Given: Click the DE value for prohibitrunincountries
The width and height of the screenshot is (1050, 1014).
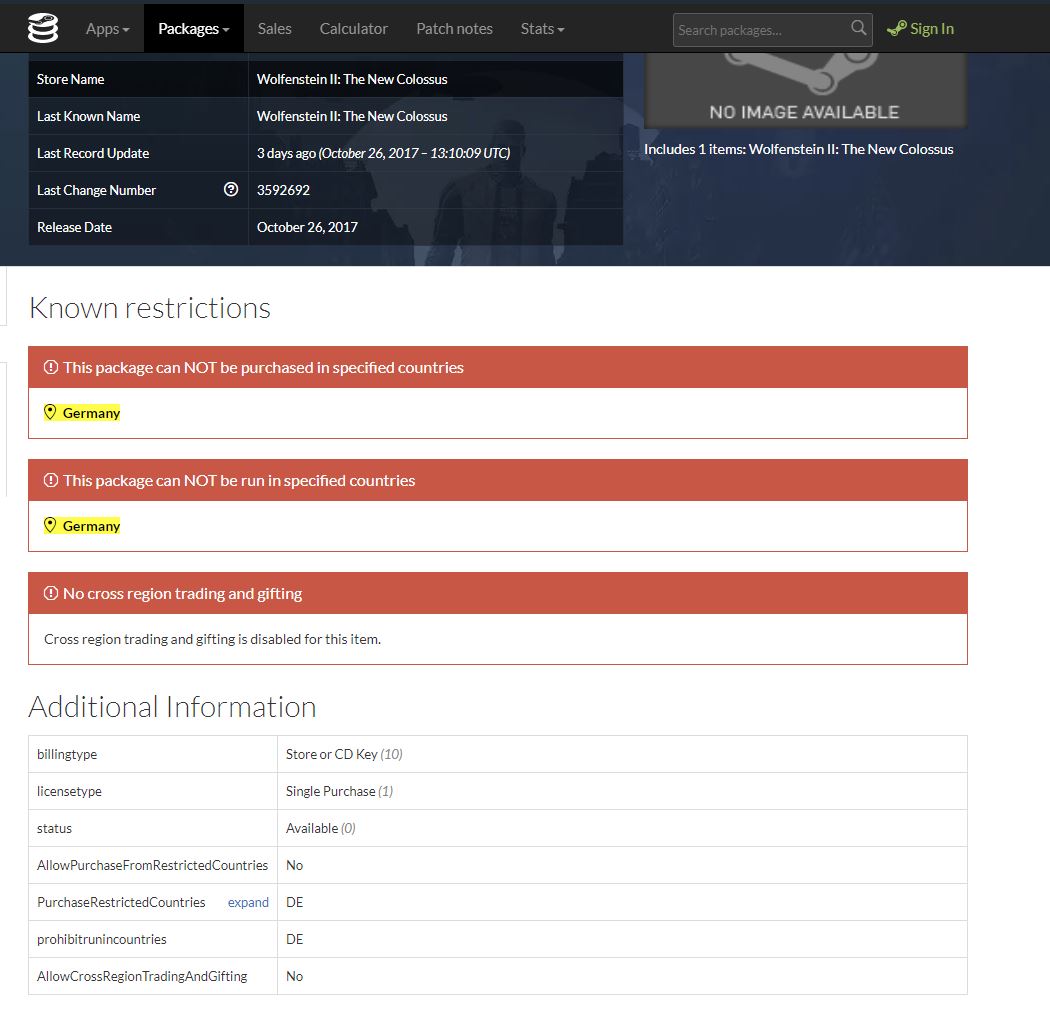Looking at the screenshot, I should coord(295,939).
